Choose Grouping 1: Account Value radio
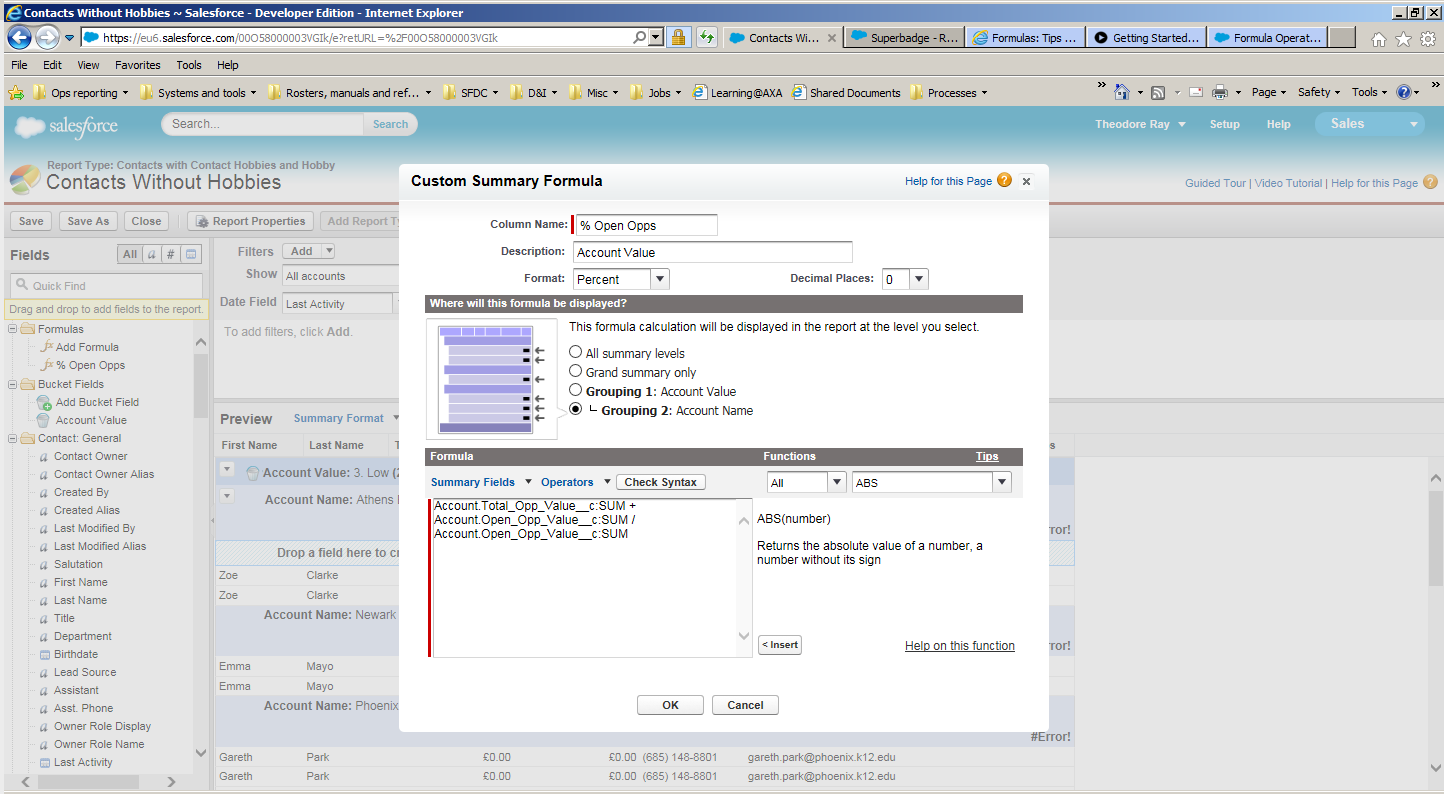Viewport: 1444px width, 794px height. [x=575, y=390]
